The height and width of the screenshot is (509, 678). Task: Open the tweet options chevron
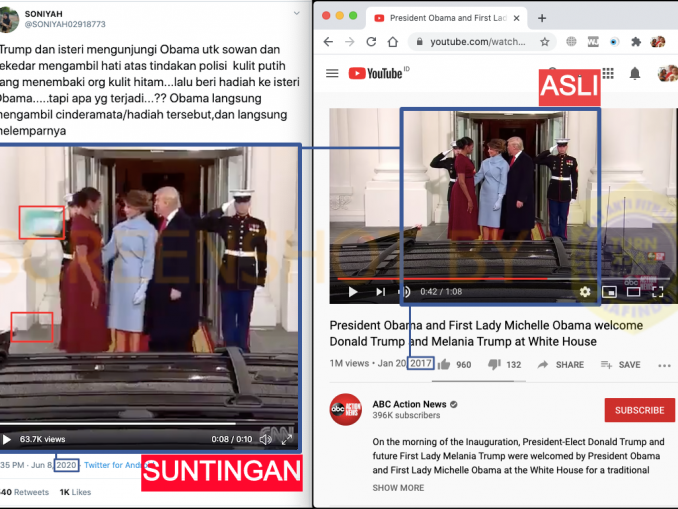coord(297,13)
